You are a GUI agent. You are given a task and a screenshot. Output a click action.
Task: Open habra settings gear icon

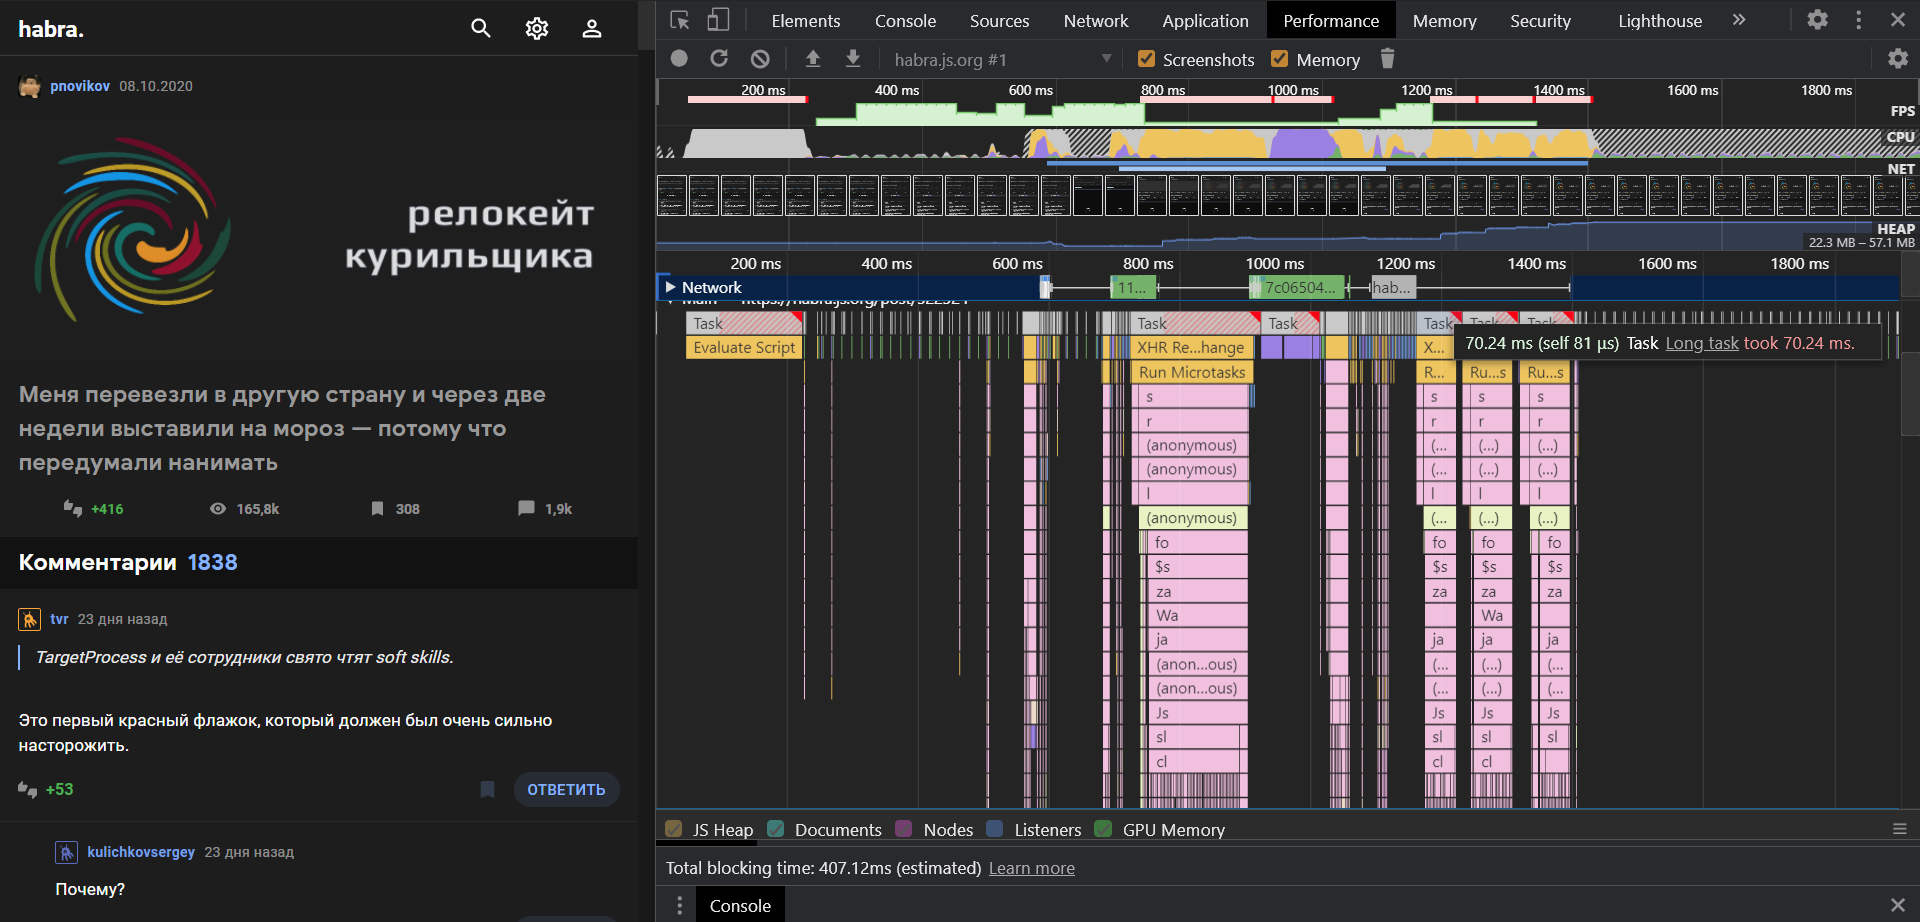click(x=537, y=28)
